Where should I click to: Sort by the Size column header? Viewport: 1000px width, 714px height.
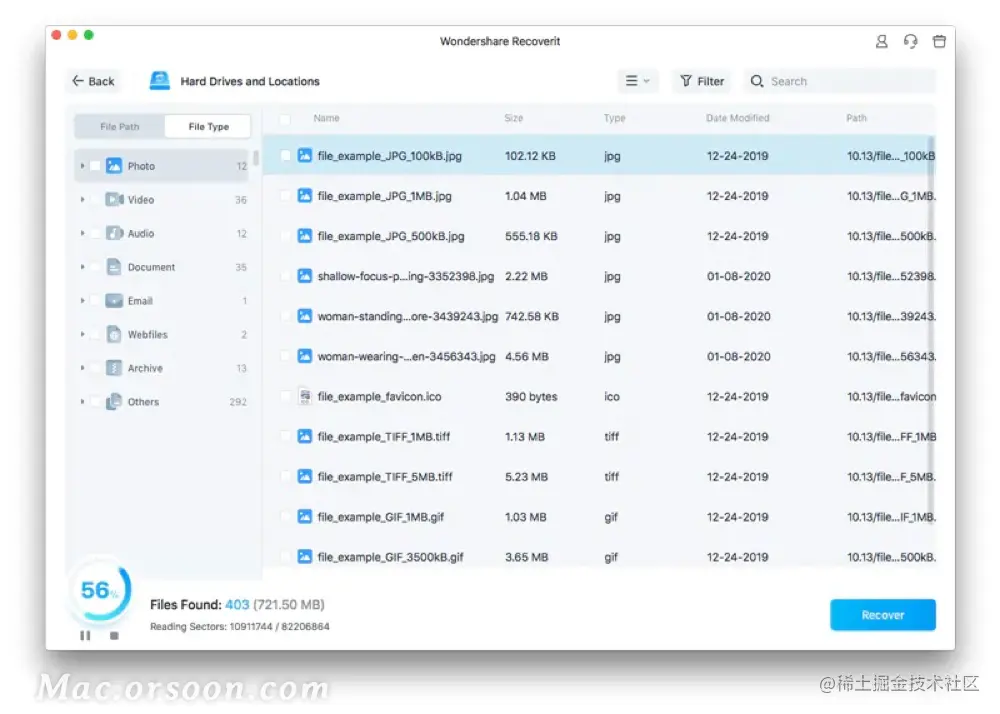pyautogui.click(x=513, y=118)
